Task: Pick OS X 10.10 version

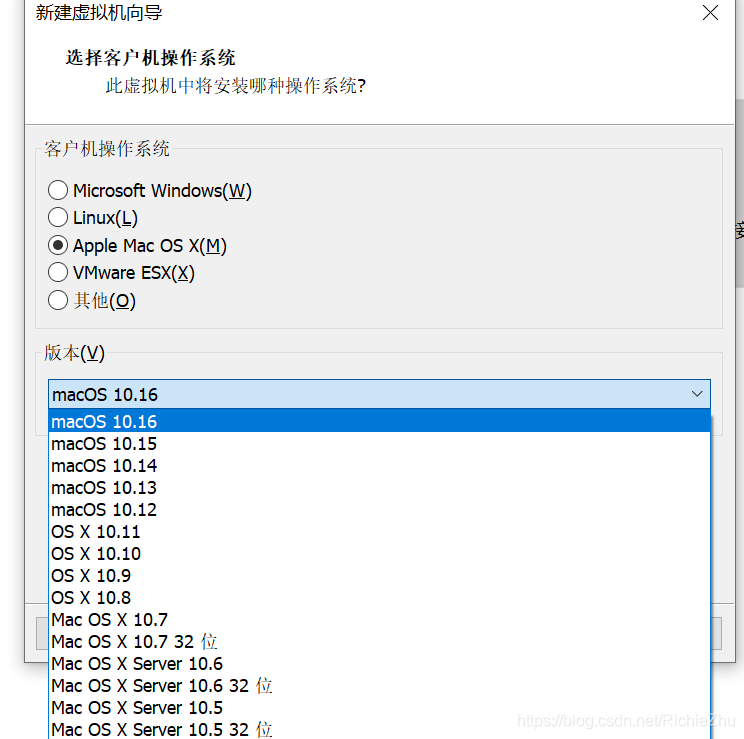Action: pyautogui.click(x=379, y=553)
